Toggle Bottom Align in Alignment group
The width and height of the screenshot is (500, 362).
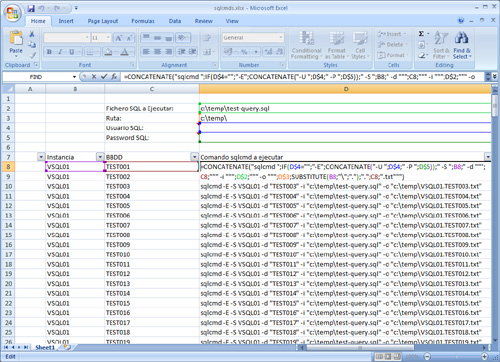click(169, 38)
